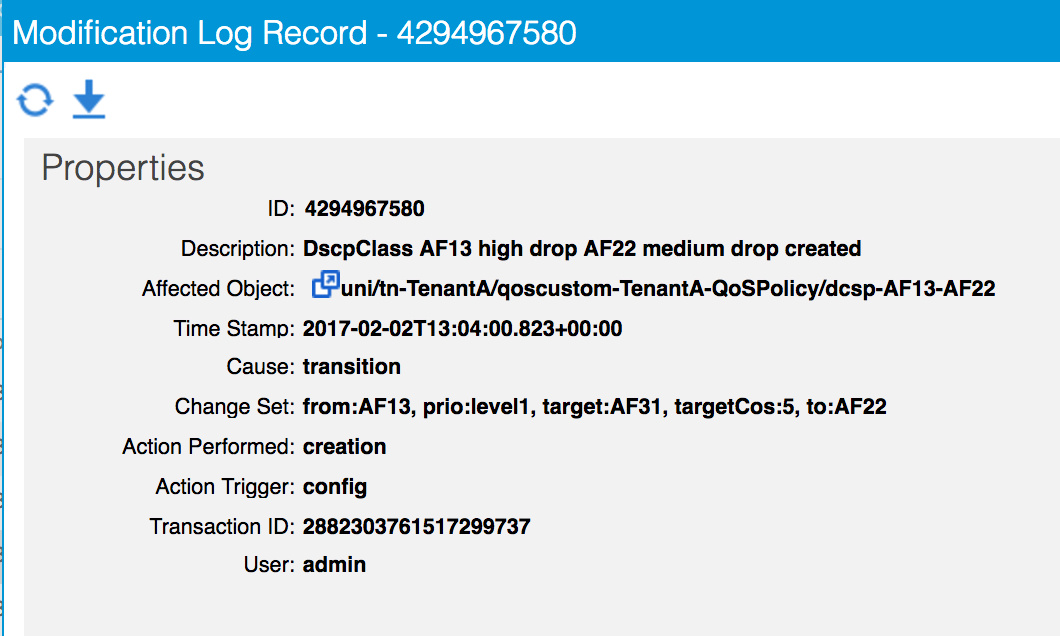Select the Change Set from:AF13 value
This screenshot has height=636, width=1060.
coord(594,407)
